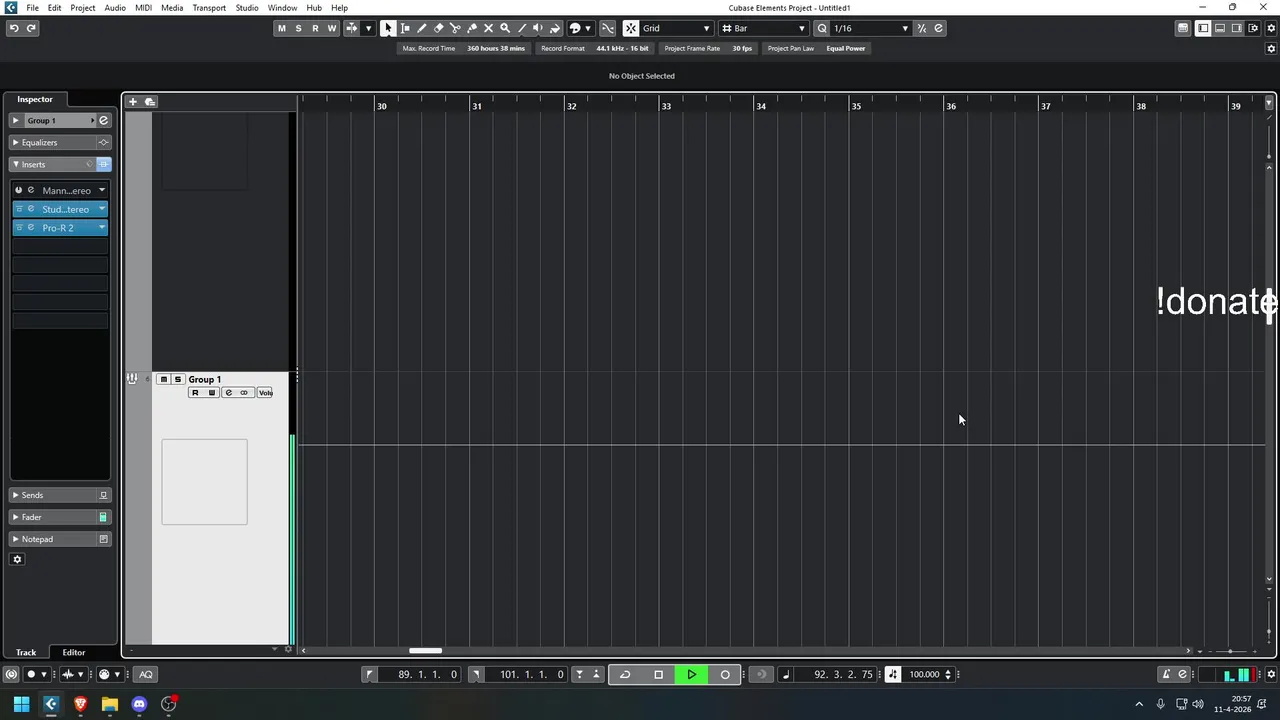Select the Split scissors tool
The image size is (1280, 720).
[456, 28]
